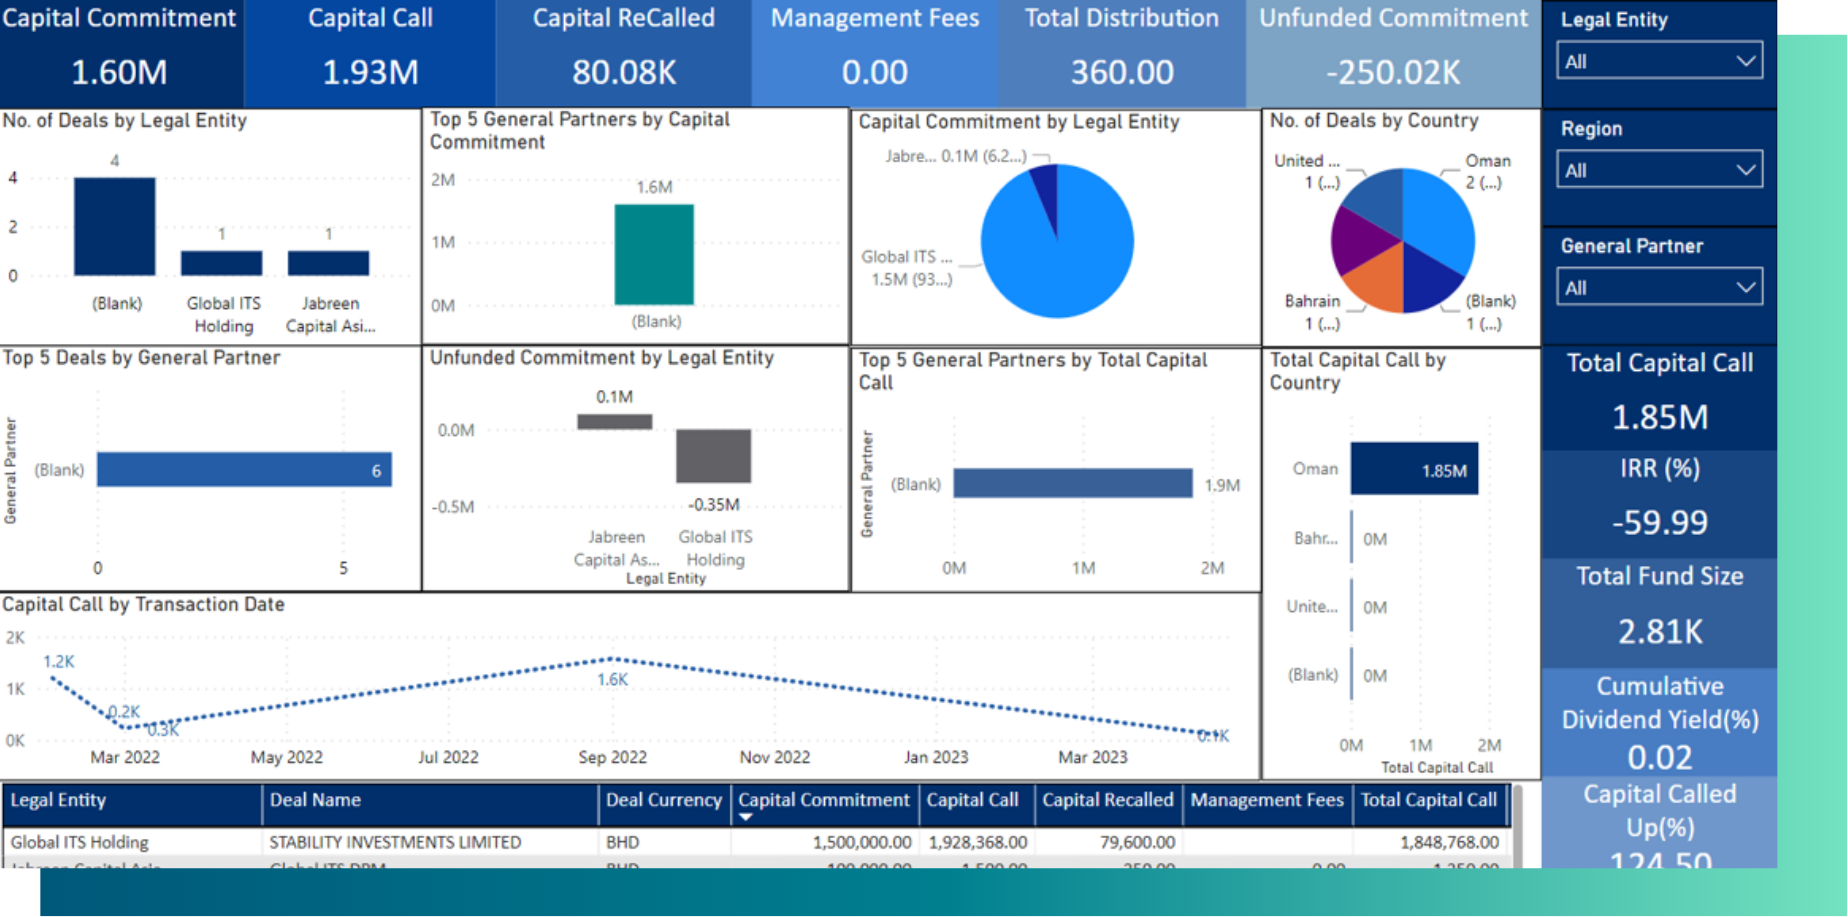
Task: Click the sort arrow under Capital Commitment header
Action: tap(745, 818)
